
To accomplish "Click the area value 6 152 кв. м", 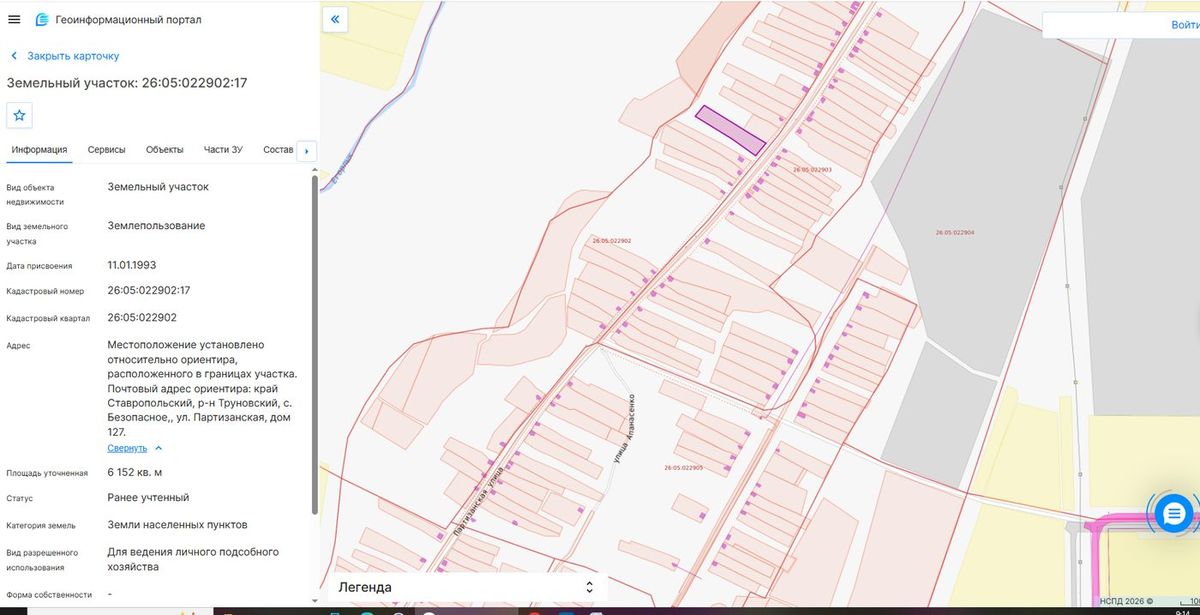I will coord(135,472).
